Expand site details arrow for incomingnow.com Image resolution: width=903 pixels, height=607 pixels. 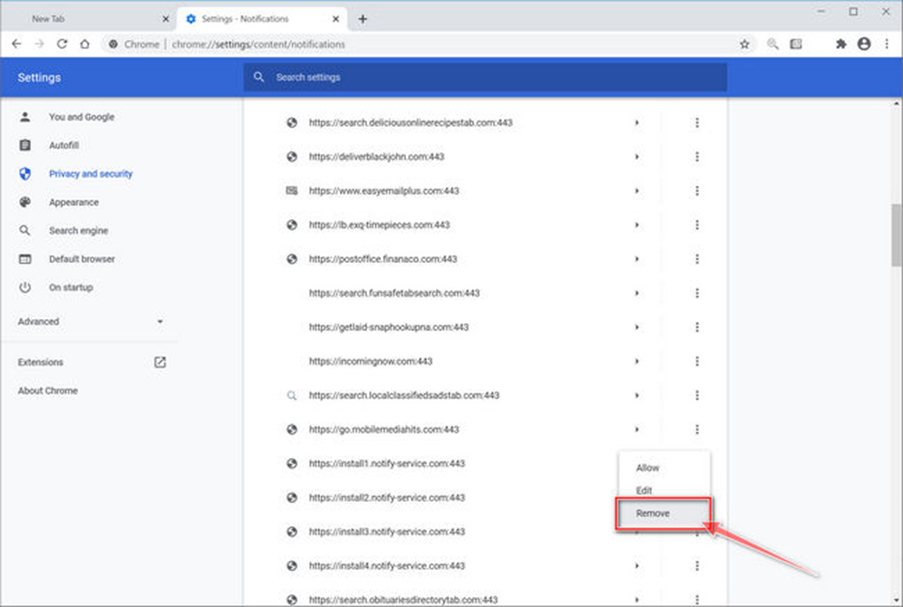tap(637, 361)
